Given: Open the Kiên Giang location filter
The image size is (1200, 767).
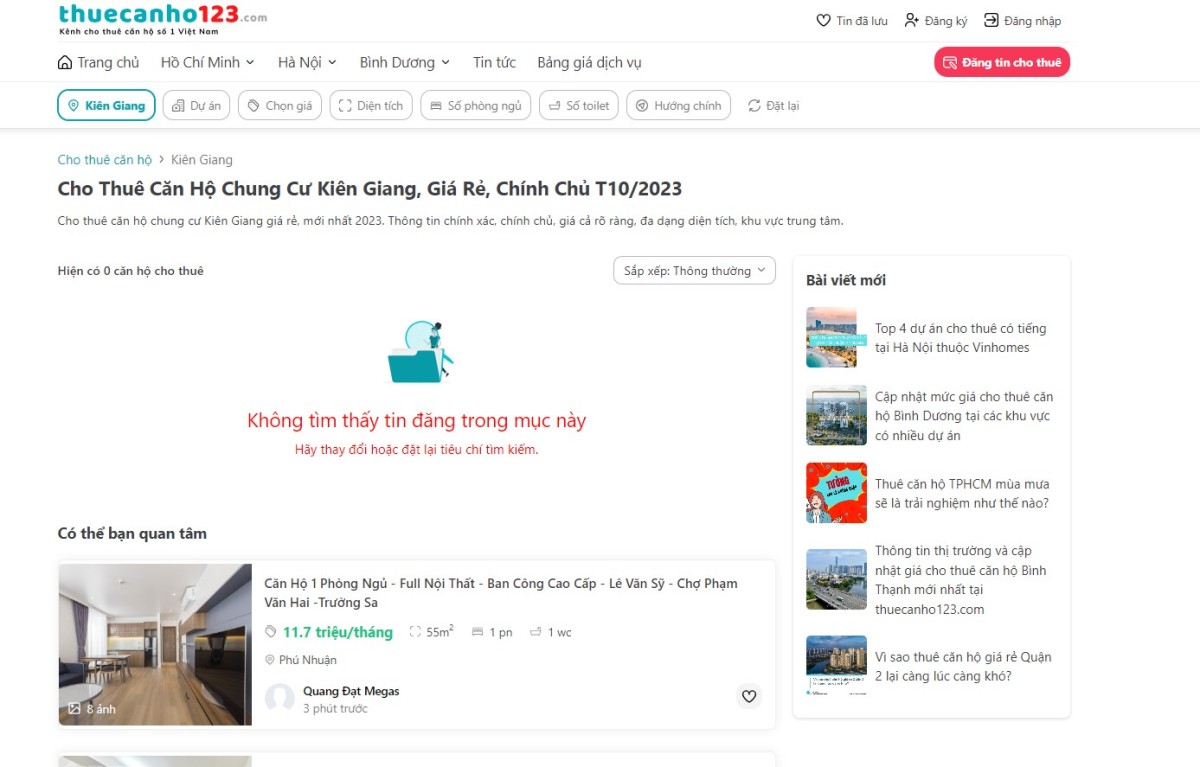Looking at the screenshot, I should [x=106, y=106].
